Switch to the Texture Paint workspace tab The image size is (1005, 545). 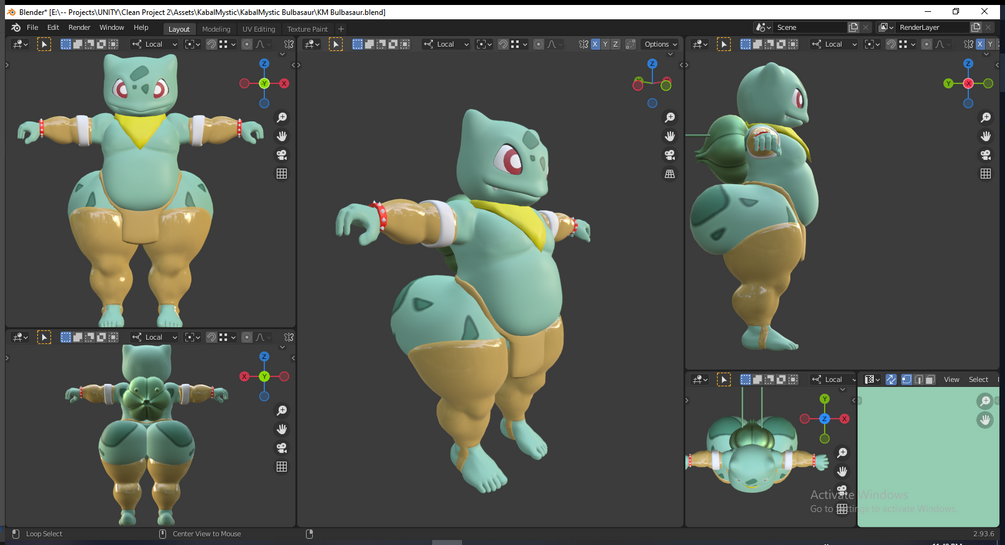pyautogui.click(x=307, y=29)
